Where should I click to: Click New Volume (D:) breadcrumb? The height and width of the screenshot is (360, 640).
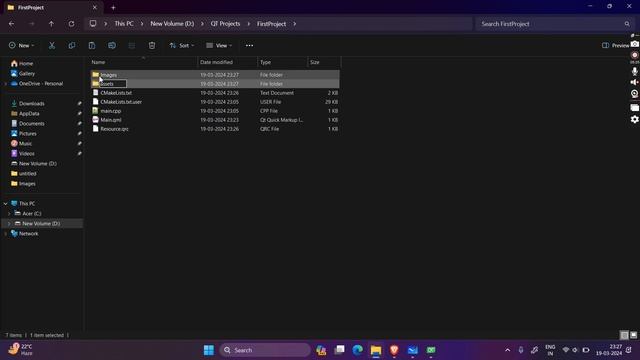click(x=172, y=24)
